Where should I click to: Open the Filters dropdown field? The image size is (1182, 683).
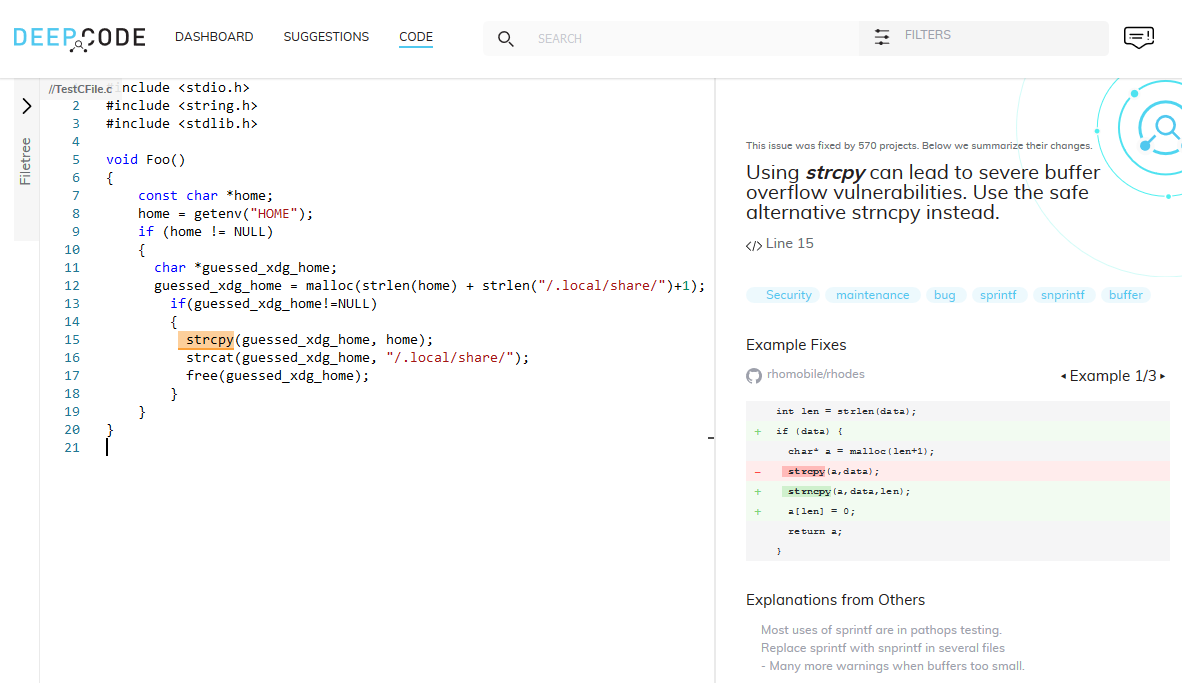click(x=1000, y=36)
